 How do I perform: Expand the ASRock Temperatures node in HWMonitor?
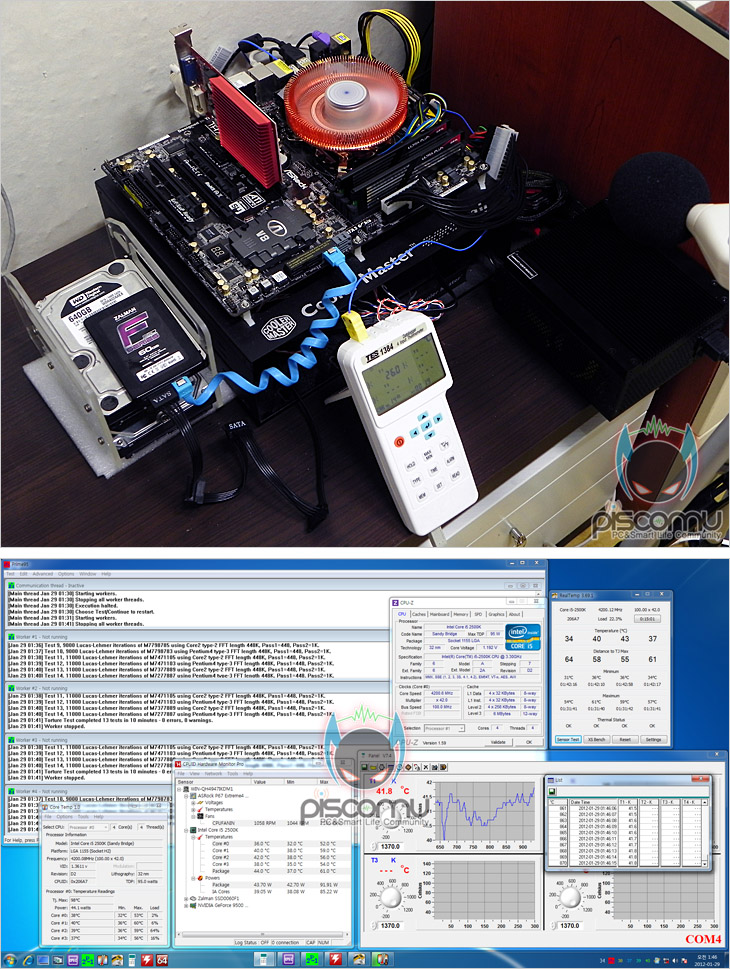click(193, 810)
